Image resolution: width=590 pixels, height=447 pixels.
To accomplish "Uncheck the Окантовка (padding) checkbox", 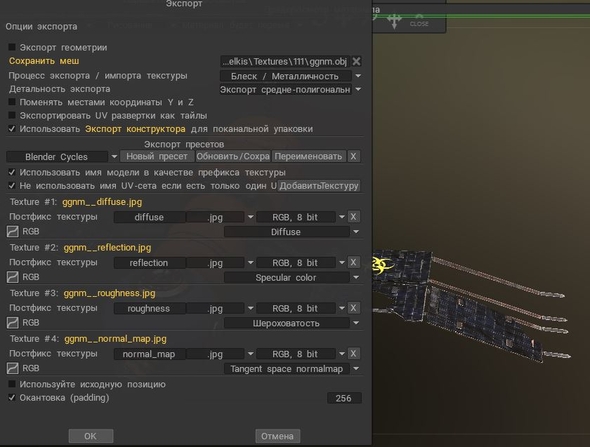I will click(12, 397).
